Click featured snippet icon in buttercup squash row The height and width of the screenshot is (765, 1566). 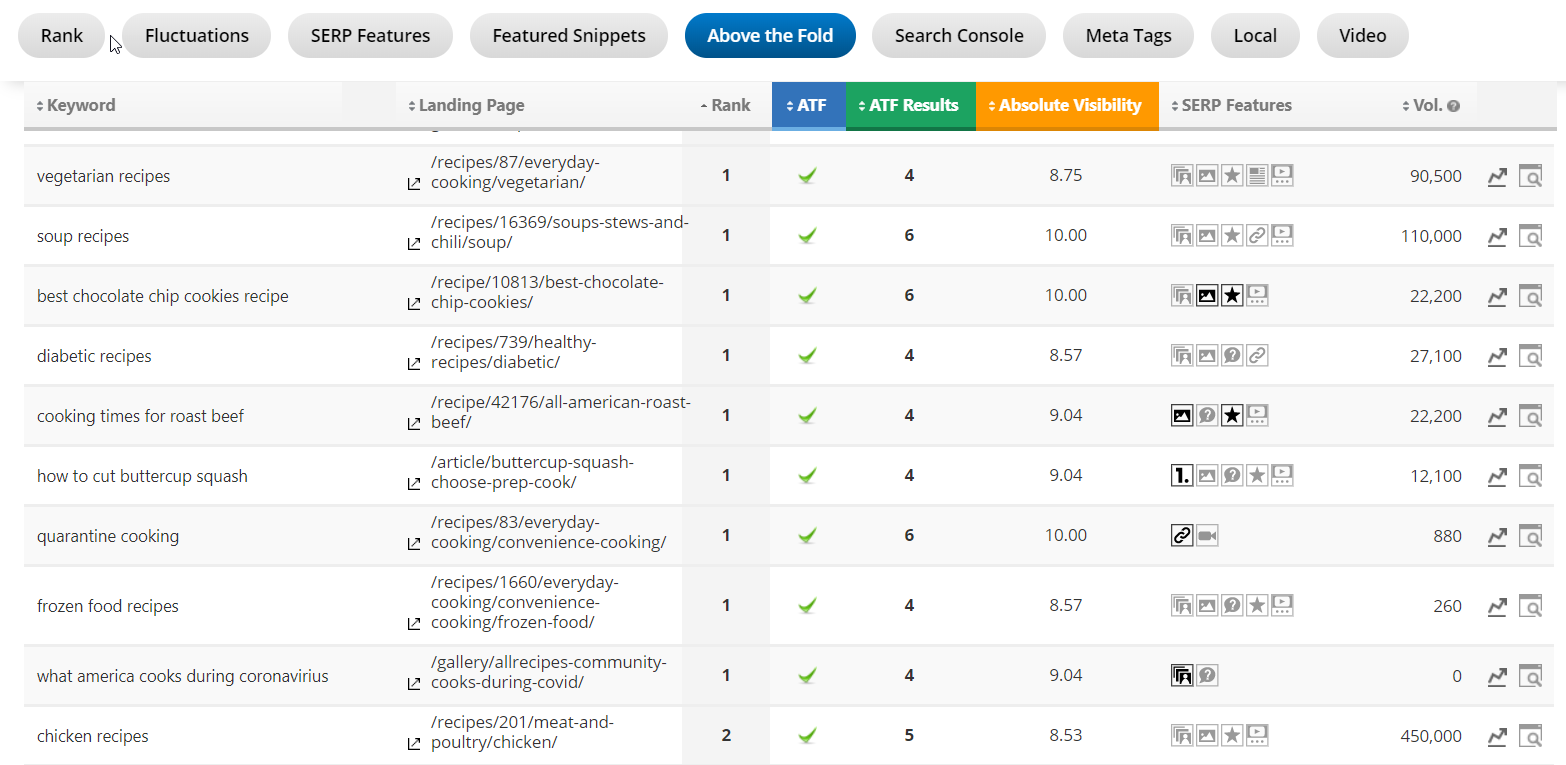[1182, 475]
